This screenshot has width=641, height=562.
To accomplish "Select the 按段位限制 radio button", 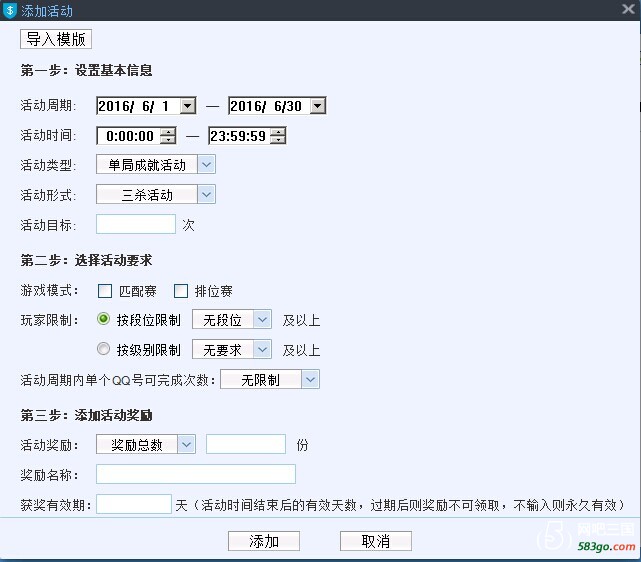I will (x=103, y=320).
